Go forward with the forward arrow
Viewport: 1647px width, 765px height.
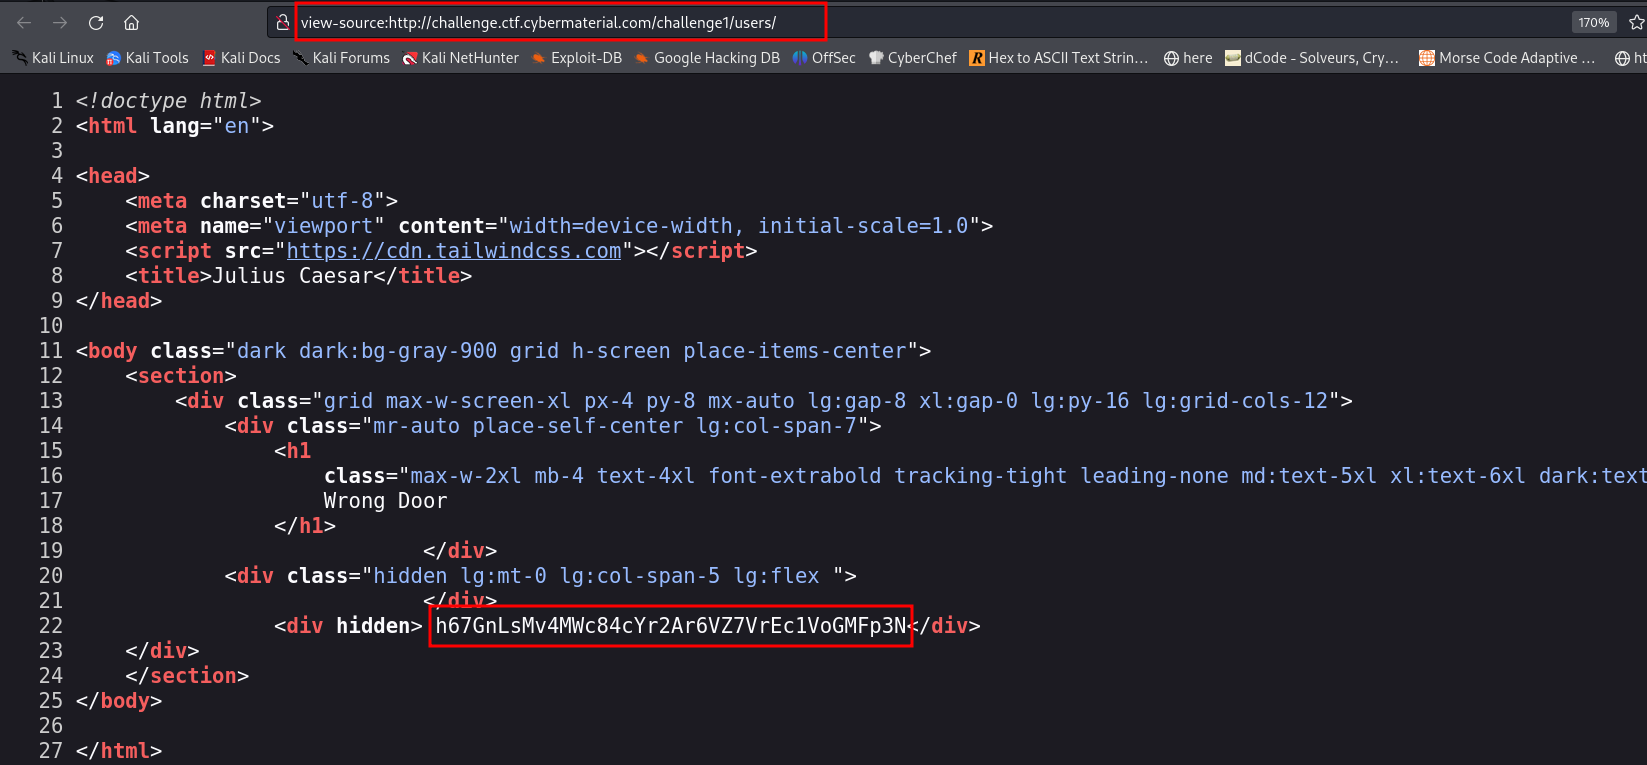60,22
